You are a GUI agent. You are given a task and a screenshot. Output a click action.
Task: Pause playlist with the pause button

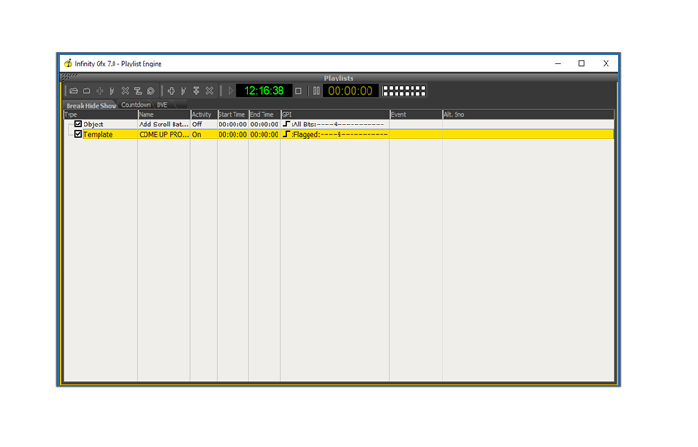(316, 91)
